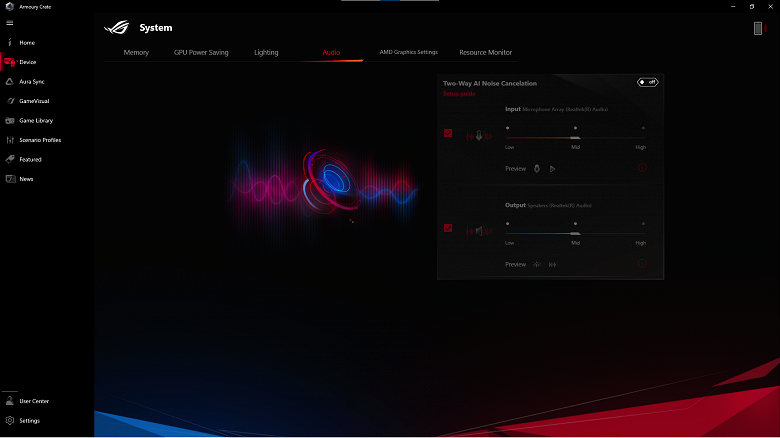Open AMD Graphics Settings tab
The image size is (780, 438).
408,52
